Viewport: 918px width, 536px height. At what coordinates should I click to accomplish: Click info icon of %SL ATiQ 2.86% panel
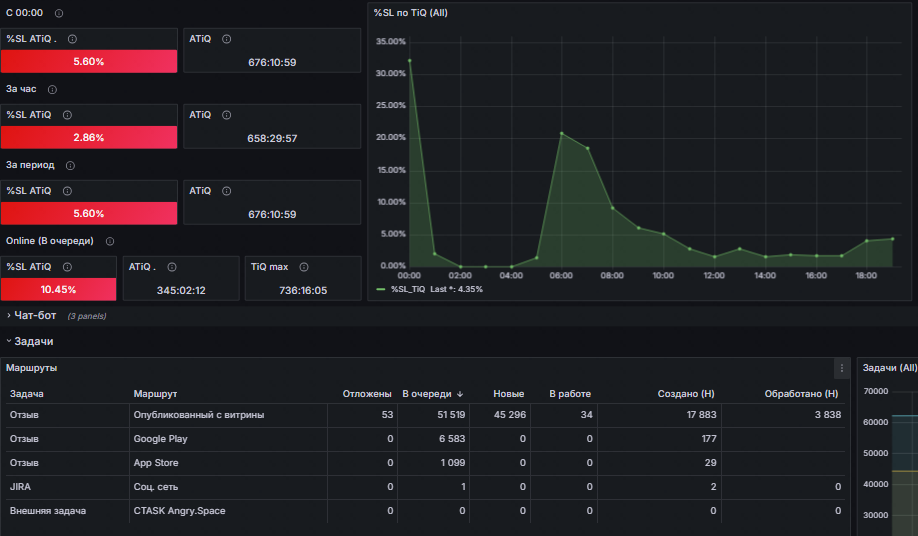tap(67, 115)
